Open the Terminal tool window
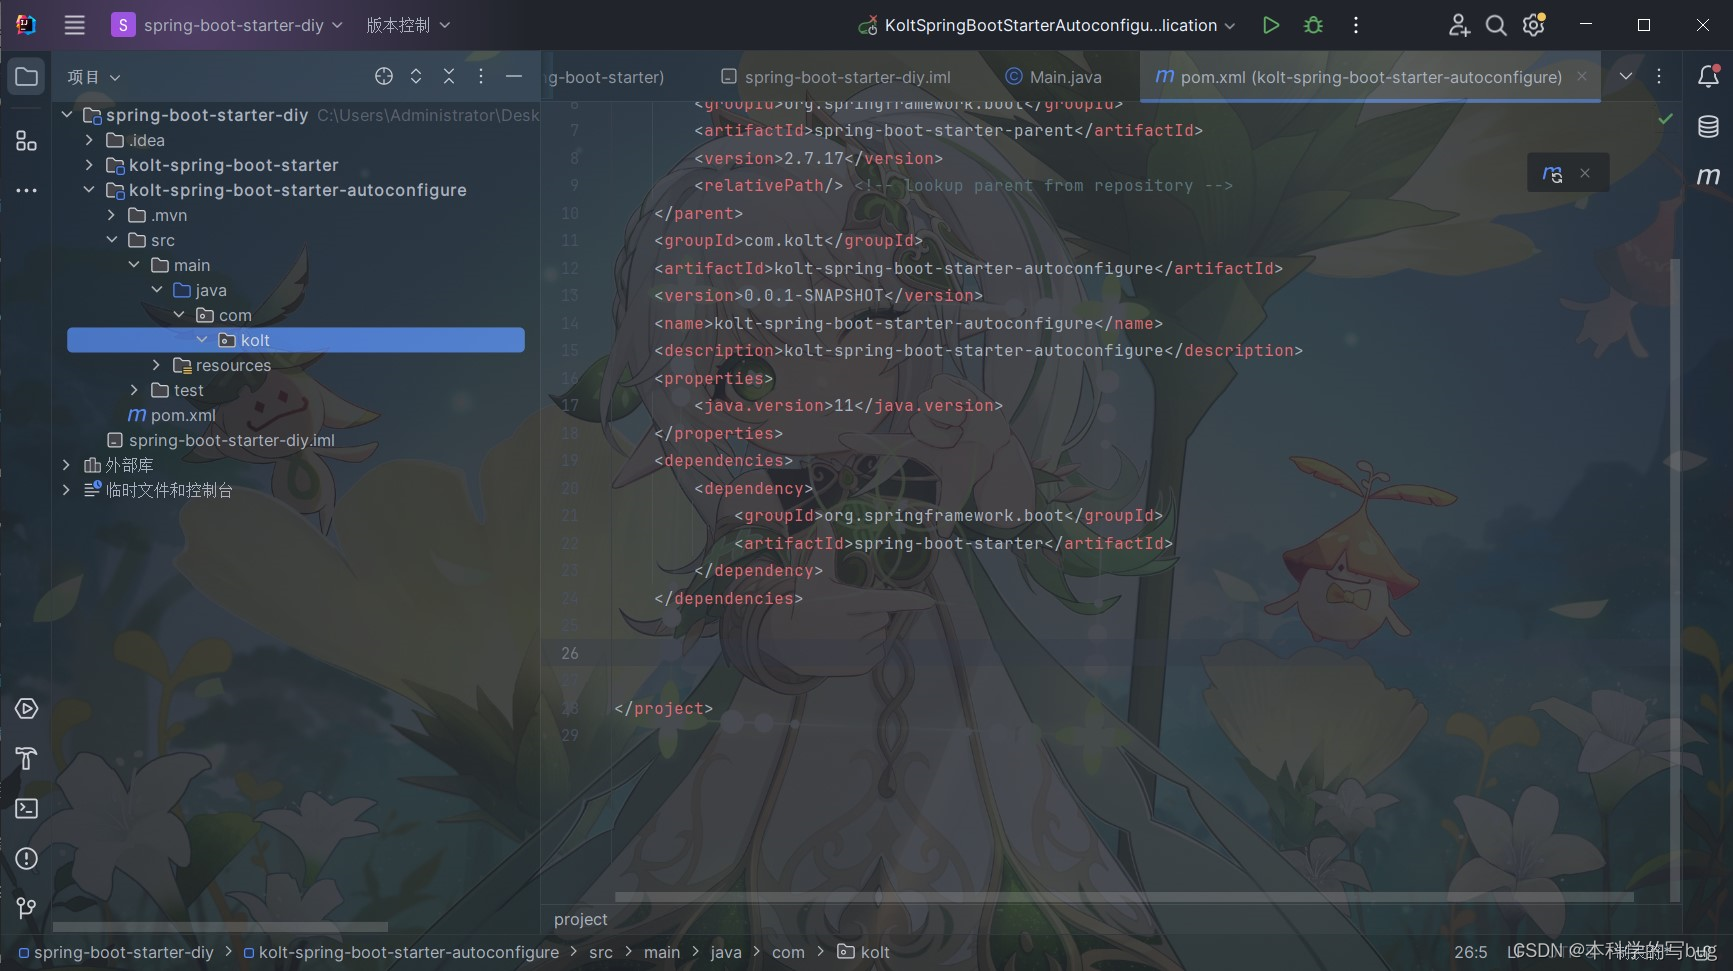 [27, 808]
